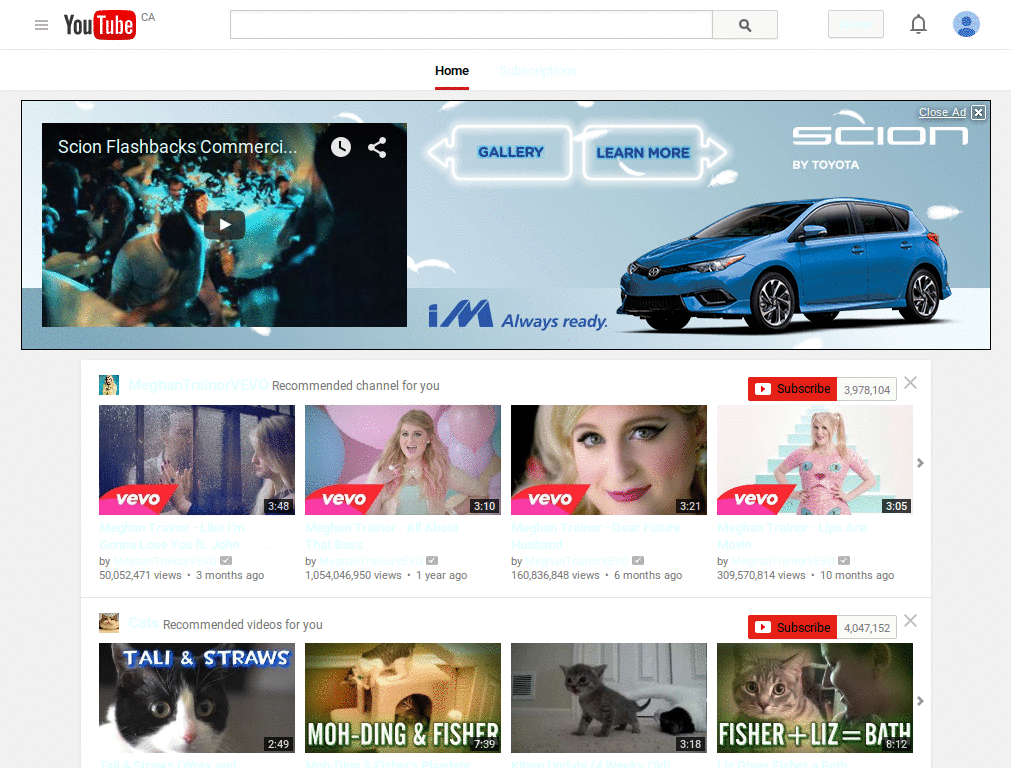Dismiss MeghanTrainorVEVO recommendation section
This screenshot has height=768, width=1024.
[x=910, y=383]
